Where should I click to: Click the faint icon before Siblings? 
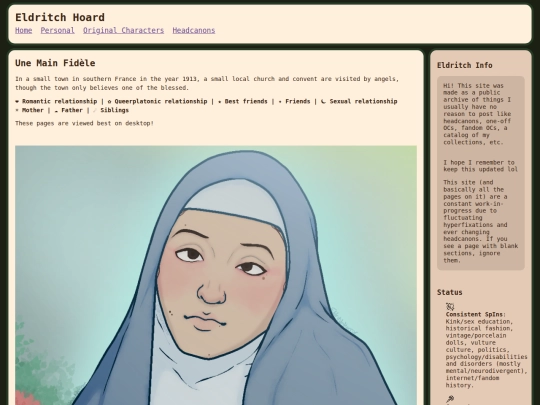click(x=95, y=110)
